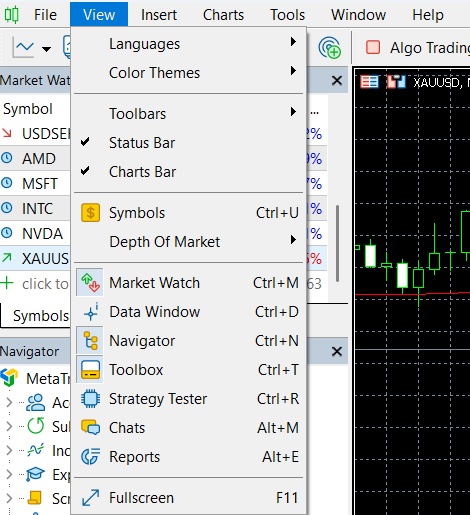Viewport: 470px width, 515px height.
Task: Click line chart type toolbar icon
Action: click(x=24, y=47)
